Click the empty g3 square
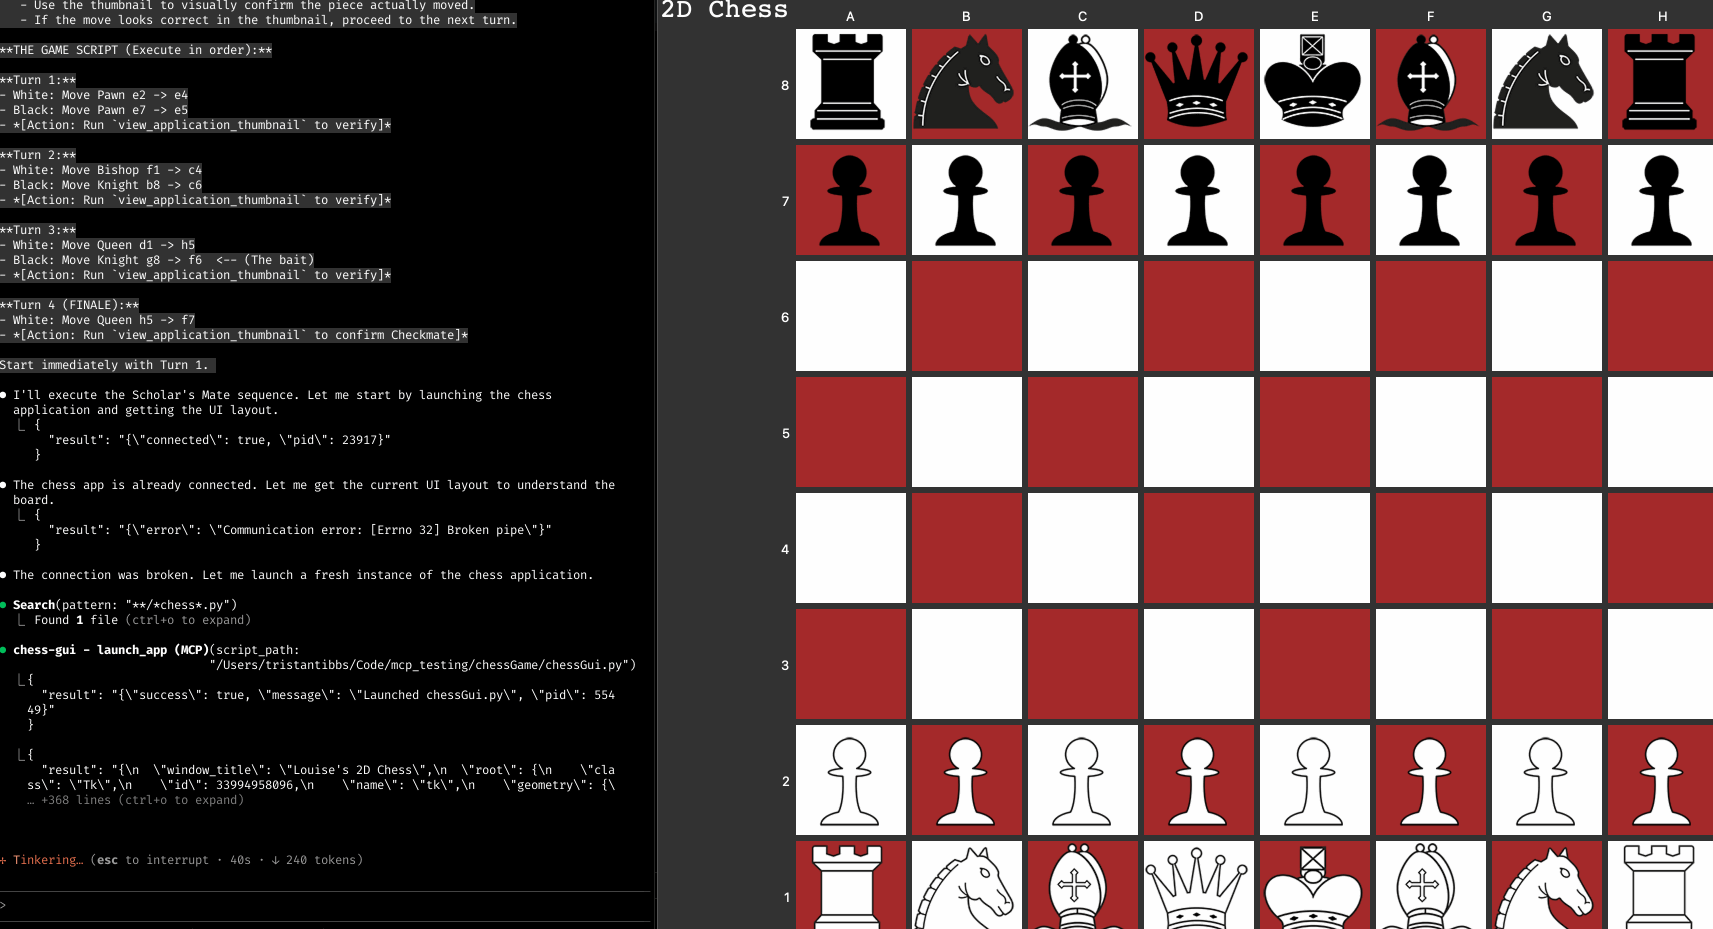Image resolution: width=1713 pixels, height=929 pixels. [1546, 664]
